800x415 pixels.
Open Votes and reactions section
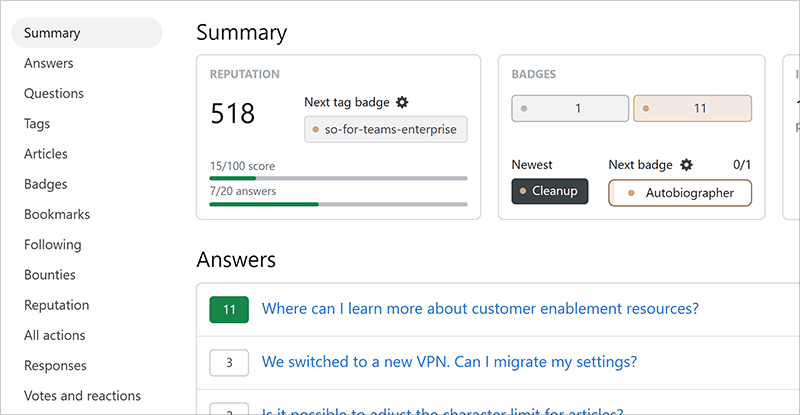click(82, 396)
